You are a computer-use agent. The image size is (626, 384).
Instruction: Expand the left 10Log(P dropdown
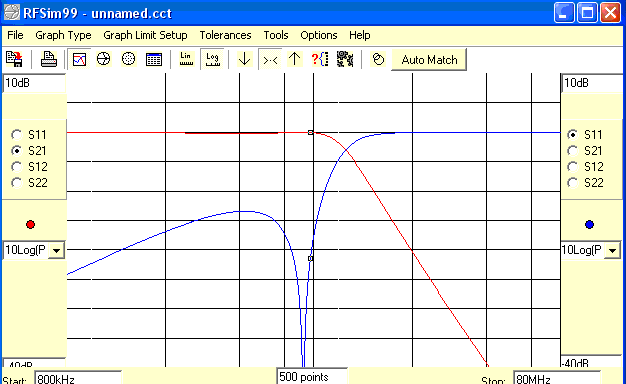pyautogui.click(x=56, y=251)
